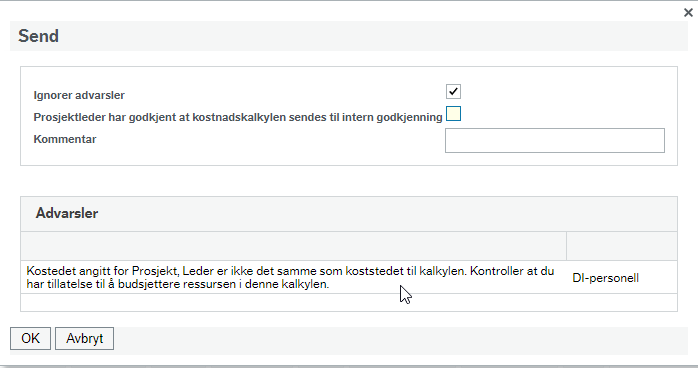Confirm sending with the OK button
Image resolution: width=698 pixels, height=368 pixels.
click(30, 339)
